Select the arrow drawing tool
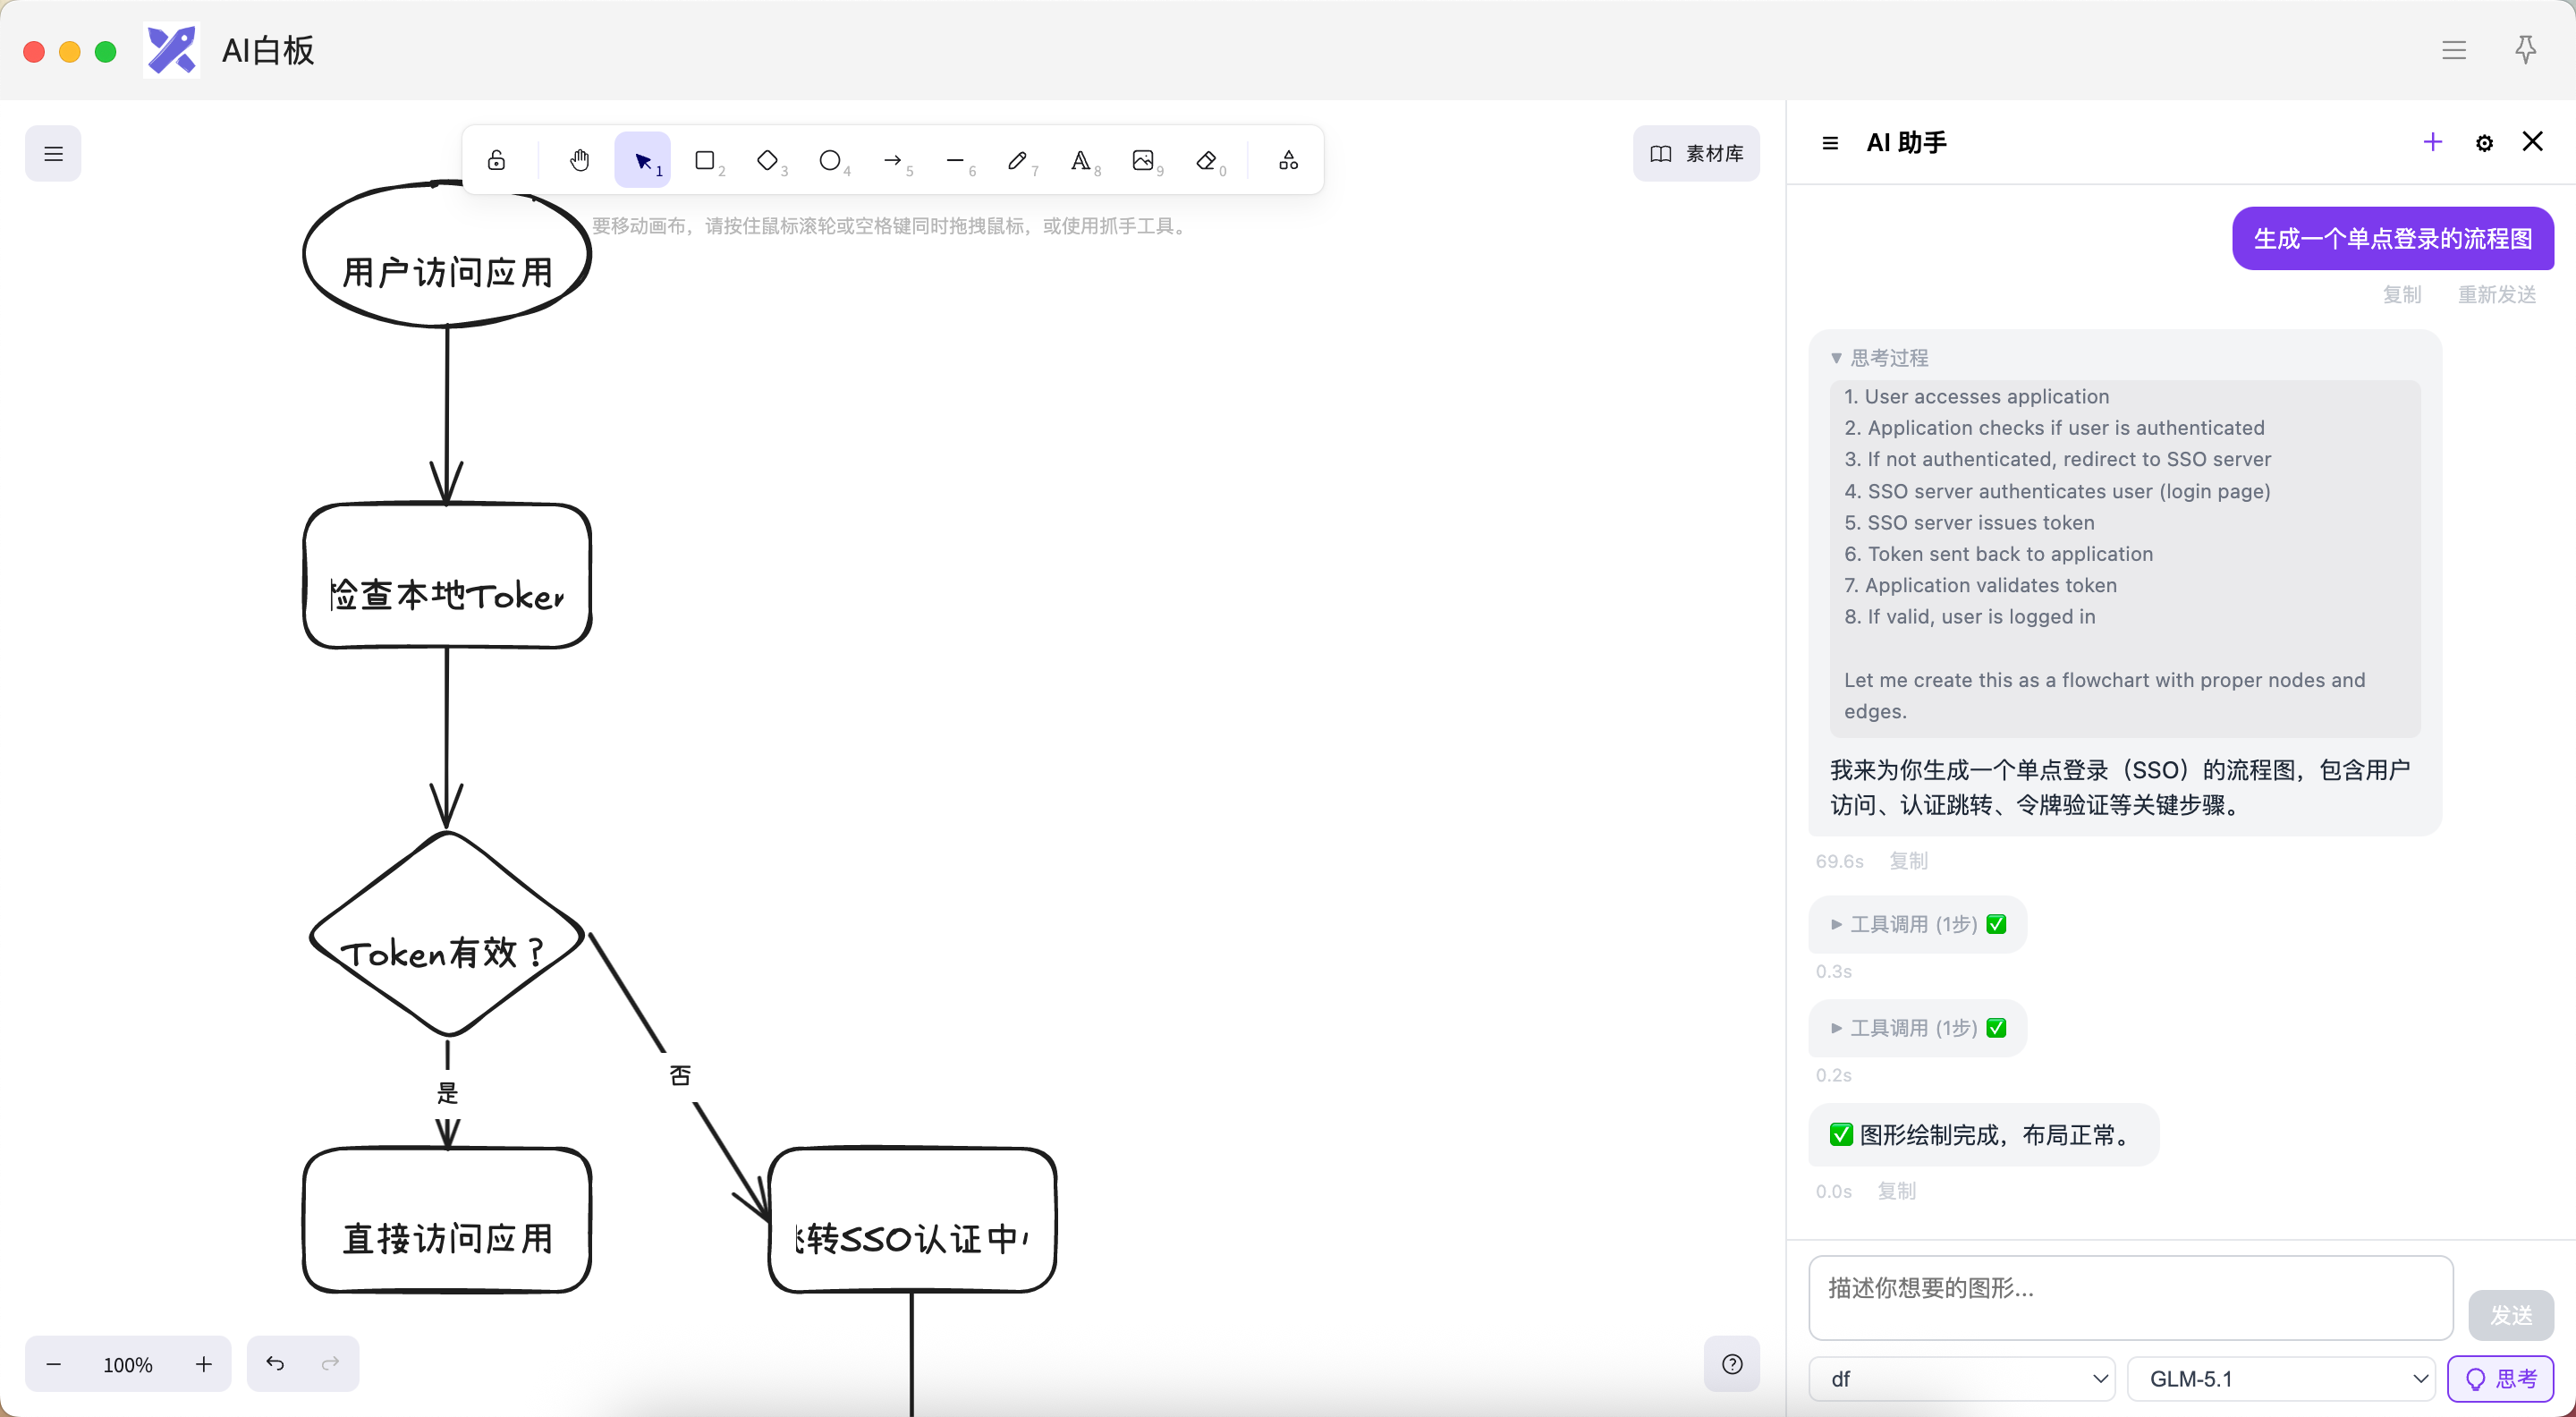2576x1417 pixels. [894, 160]
